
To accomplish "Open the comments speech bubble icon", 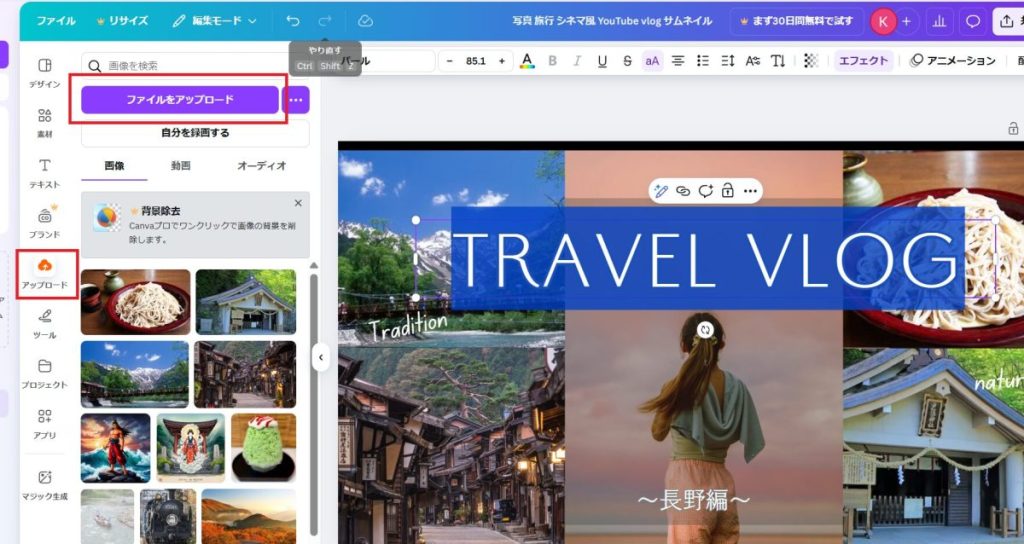I will click(971, 20).
